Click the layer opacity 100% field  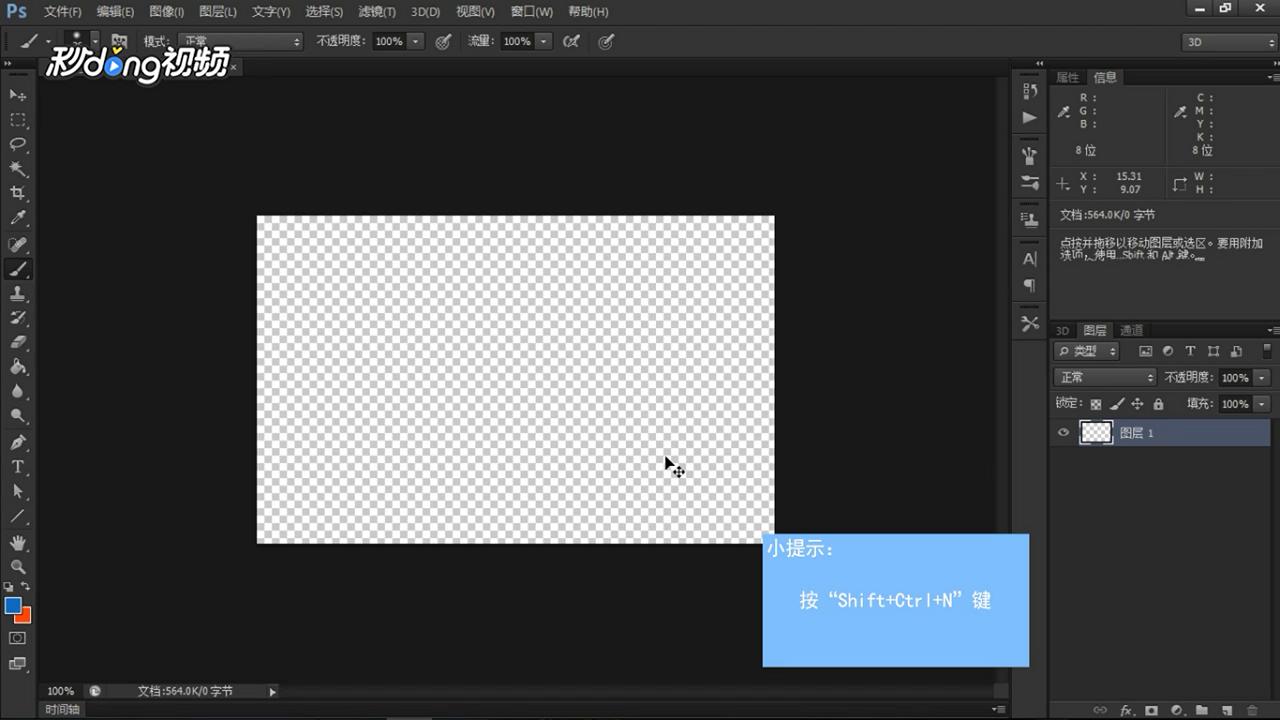(1235, 378)
